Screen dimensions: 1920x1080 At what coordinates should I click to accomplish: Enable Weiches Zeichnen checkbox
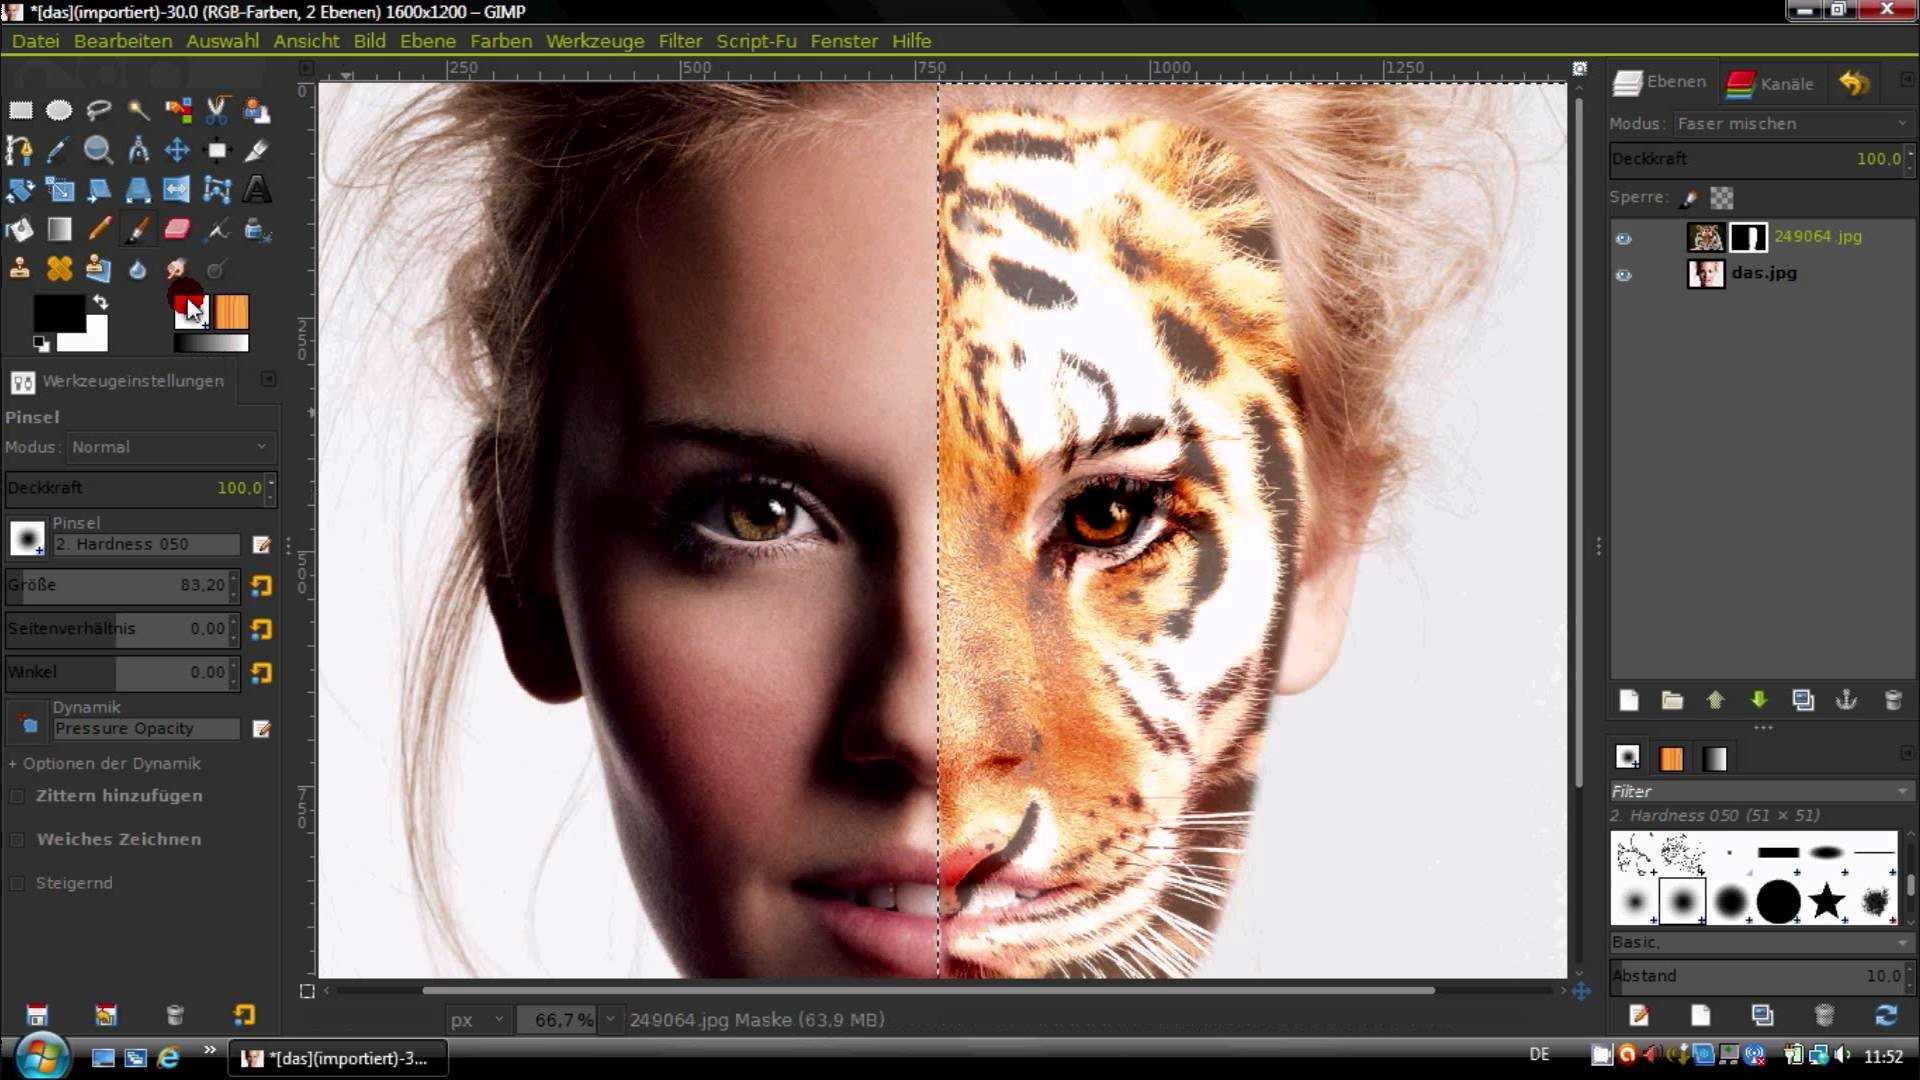point(18,837)
